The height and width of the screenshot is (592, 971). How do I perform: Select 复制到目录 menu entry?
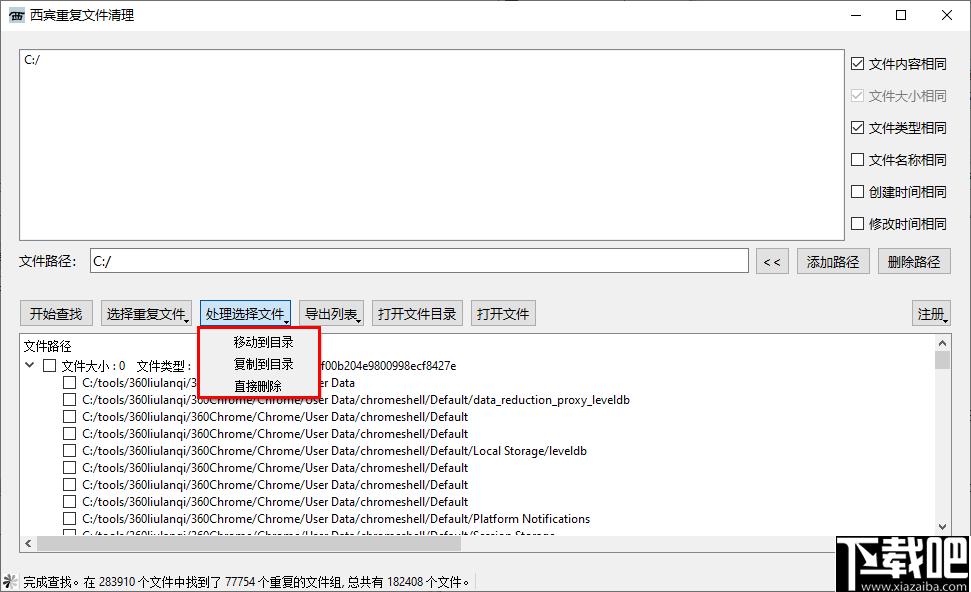click(263, 364)
